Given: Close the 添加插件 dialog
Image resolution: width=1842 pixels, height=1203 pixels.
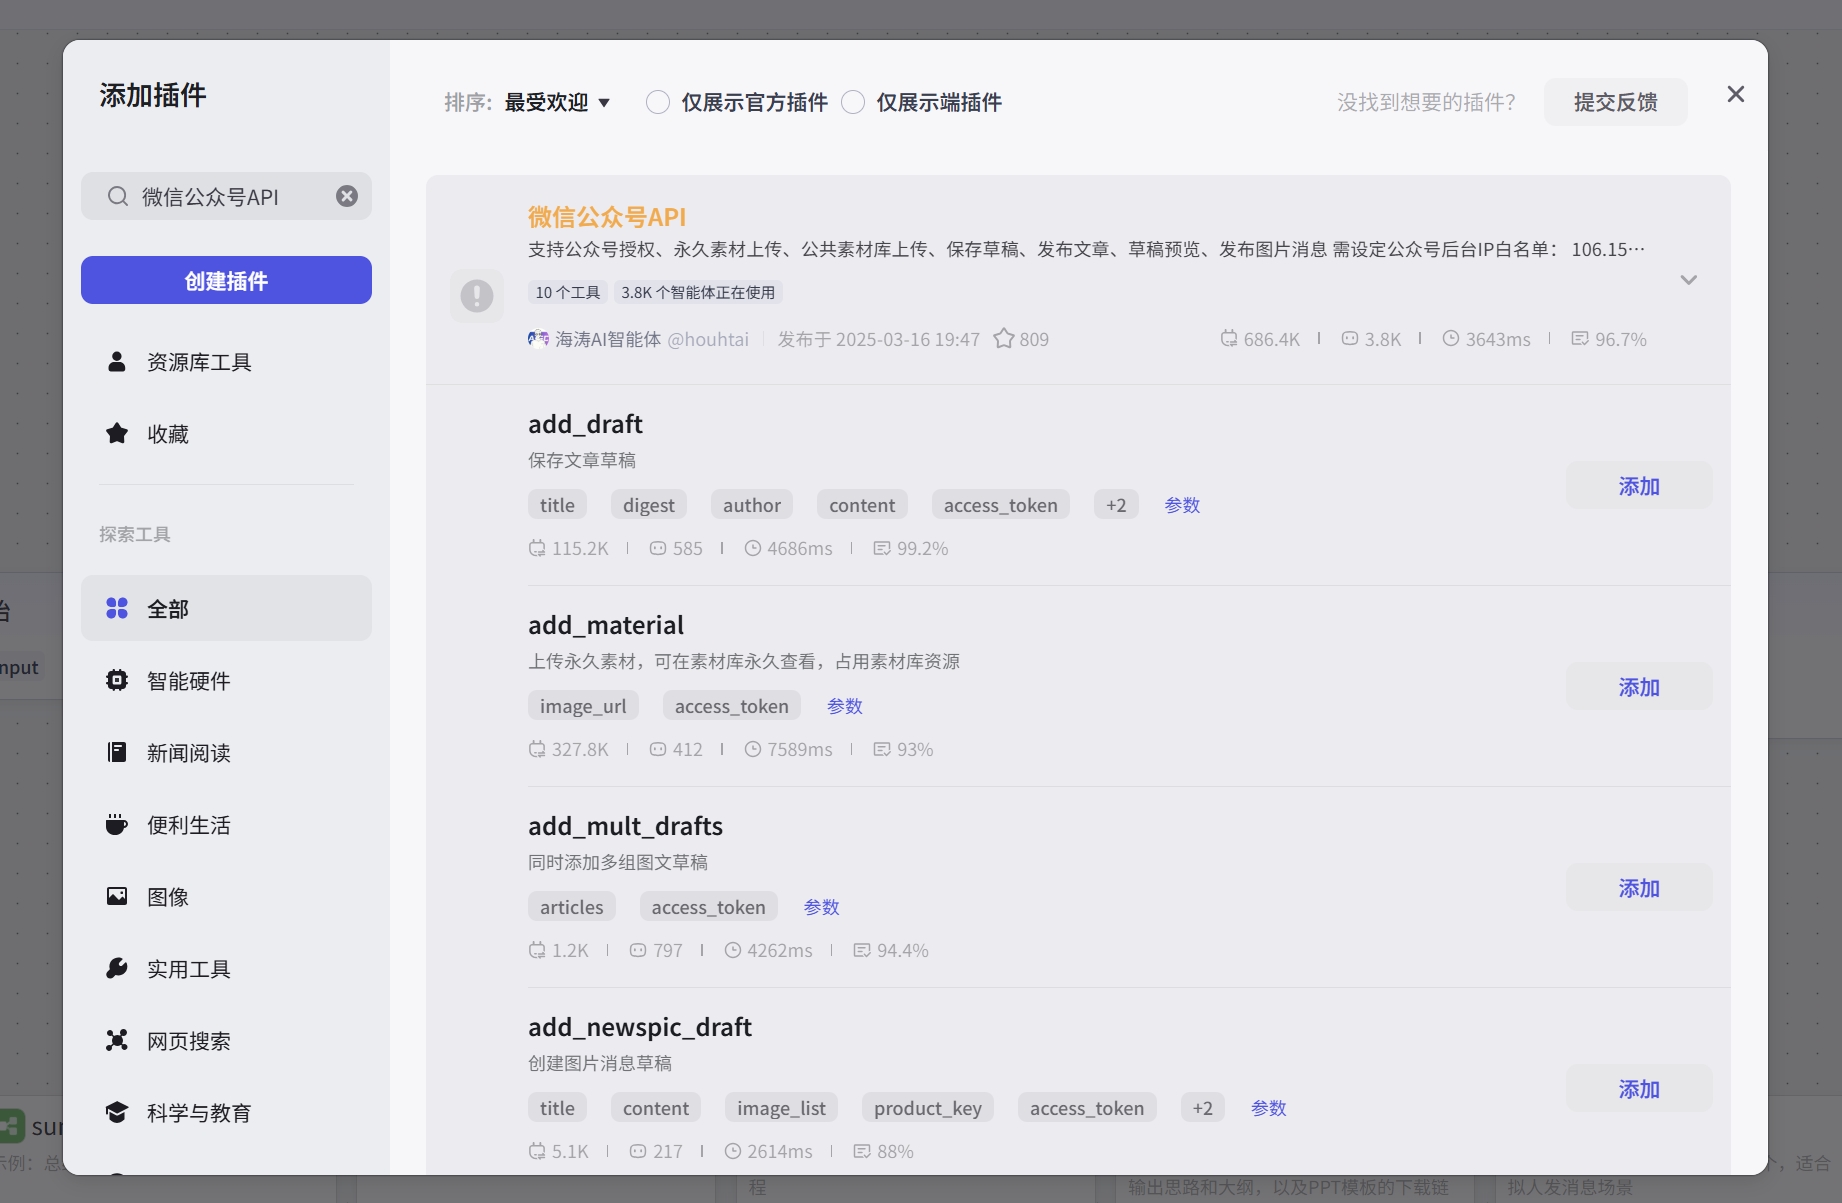Looking at the screenshot, I should pyautogui.click(x=1736, y=94).
